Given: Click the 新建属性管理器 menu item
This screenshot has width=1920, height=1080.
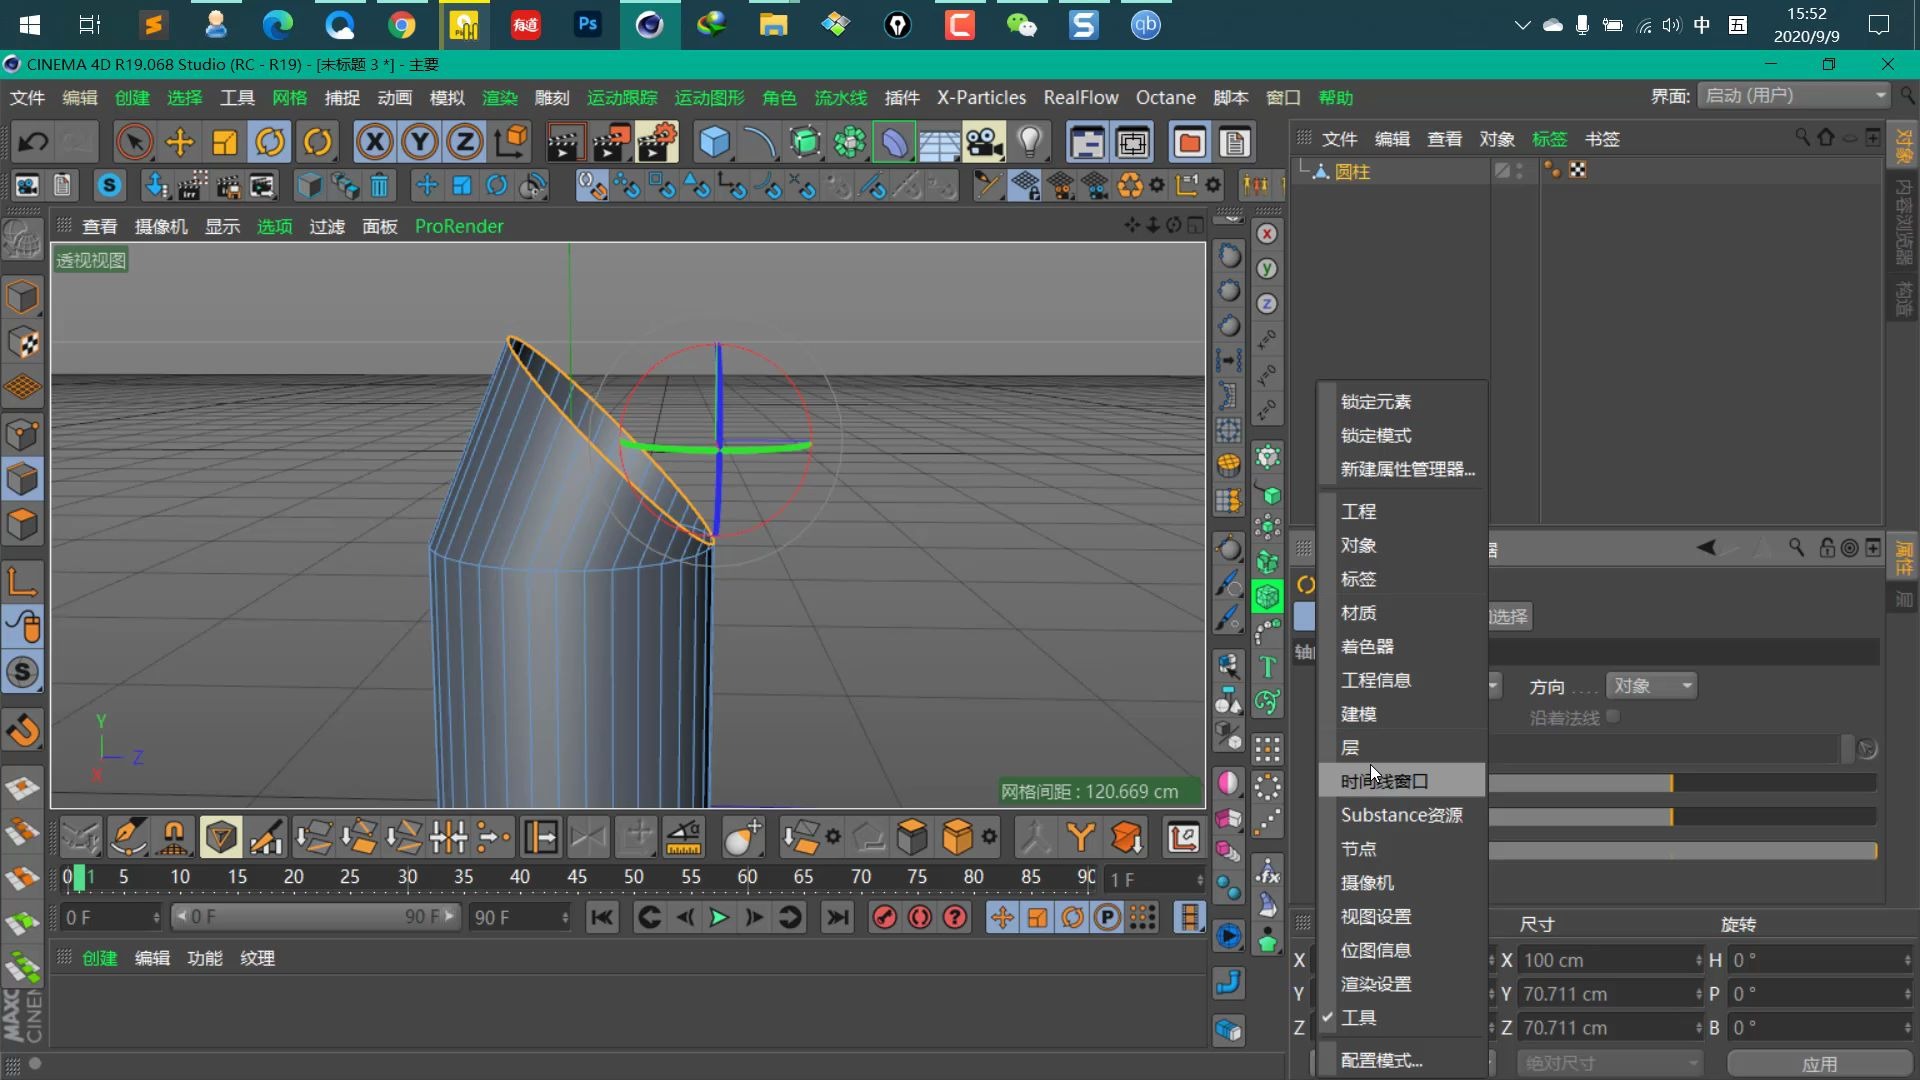Looking at the screenshot, I should pyautogui.click(x=1406, y=468).
